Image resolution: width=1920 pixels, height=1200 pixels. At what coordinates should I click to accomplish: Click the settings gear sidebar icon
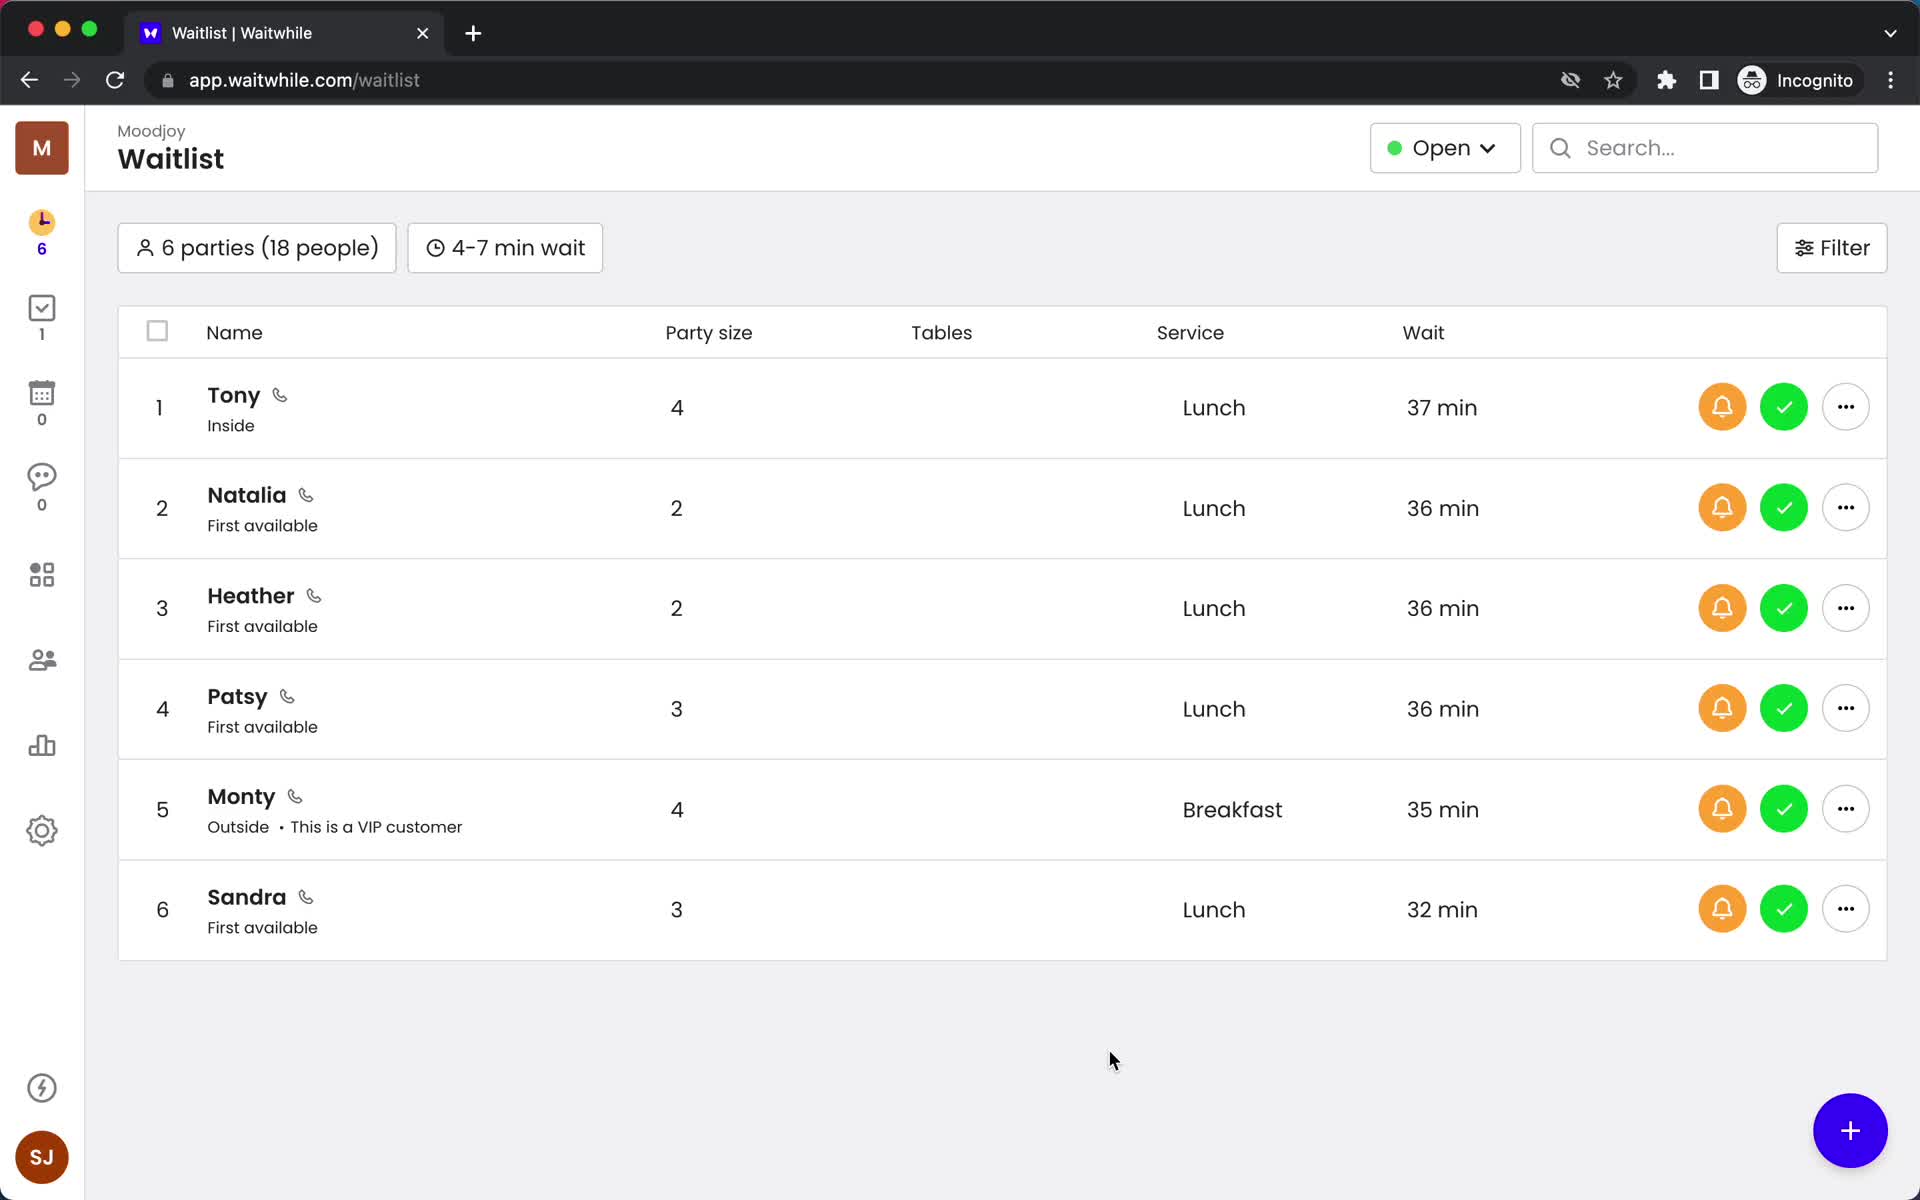[x=41, y=831]
